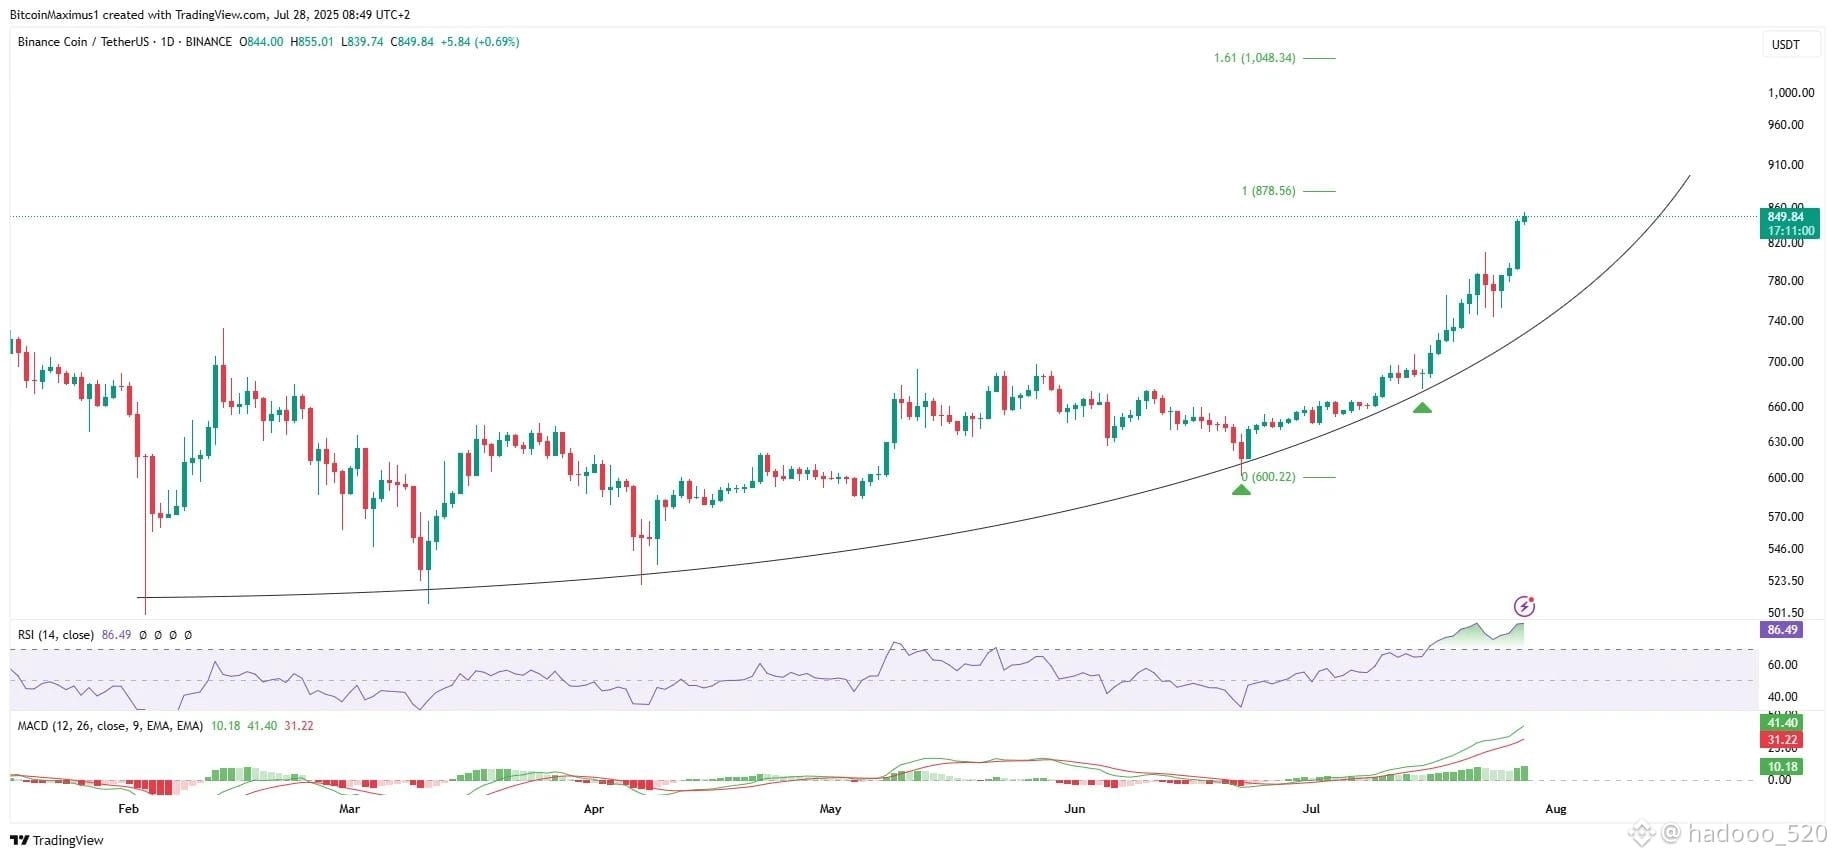Click the Jun label on time axis
Viewport: 1835px width, 858px height.
pos(1074,809)
